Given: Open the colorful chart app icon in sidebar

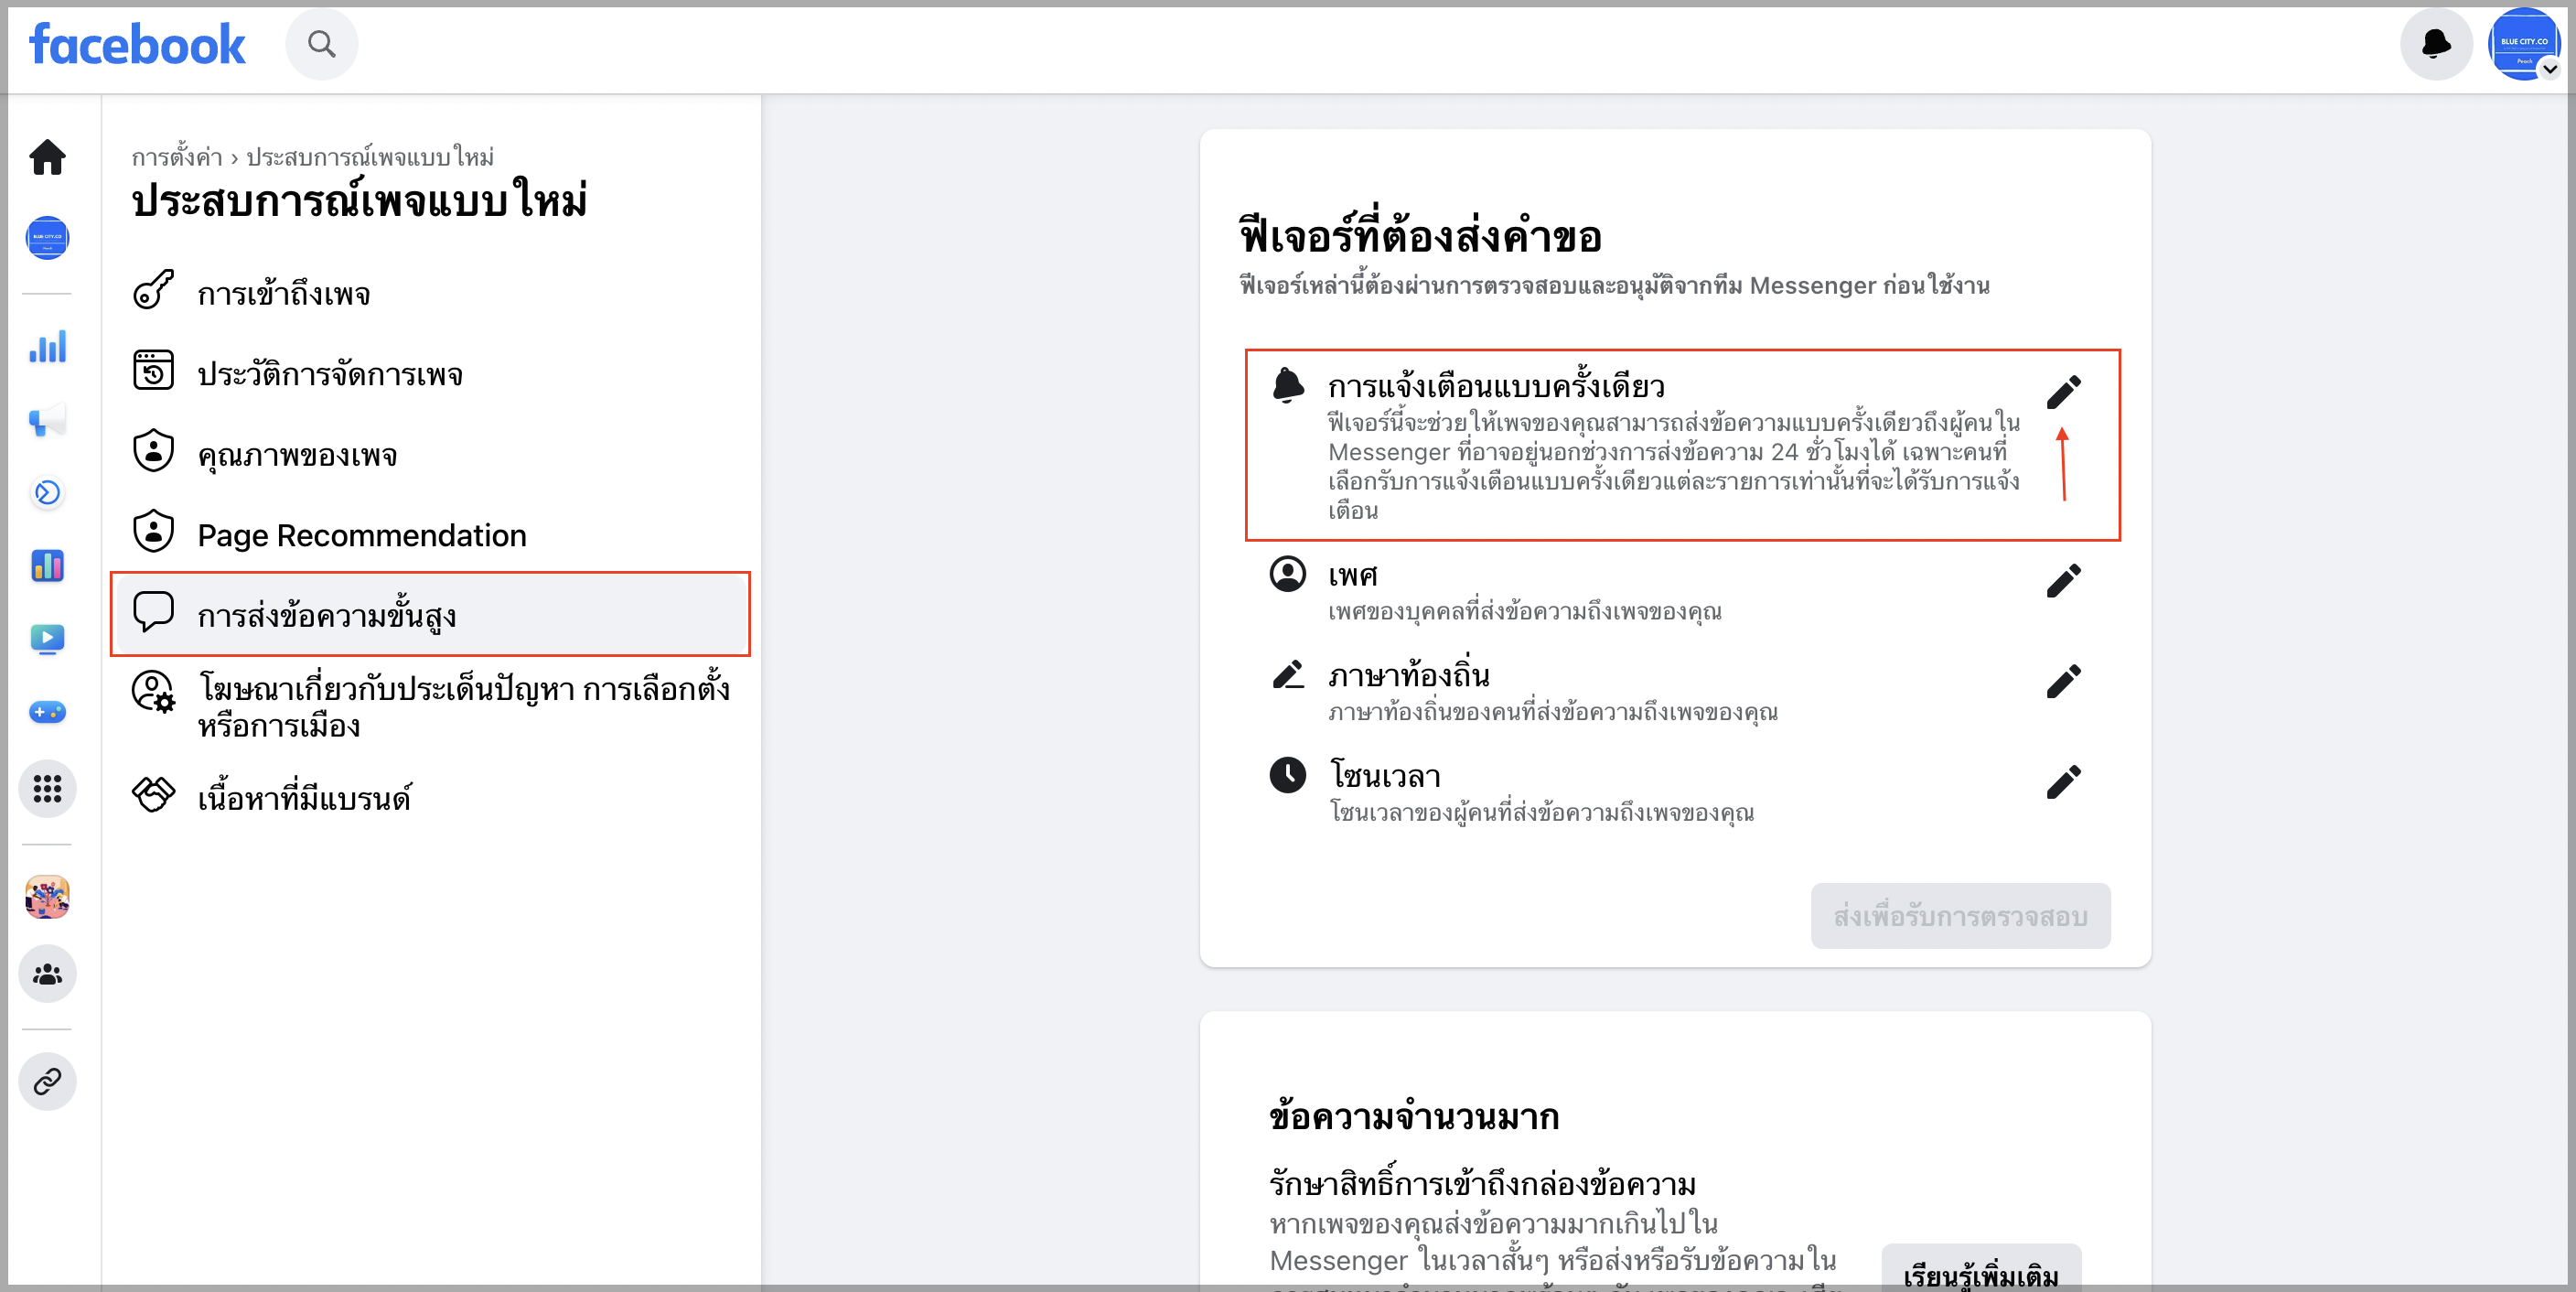Looking at the screenshot, I should point(47,566).
